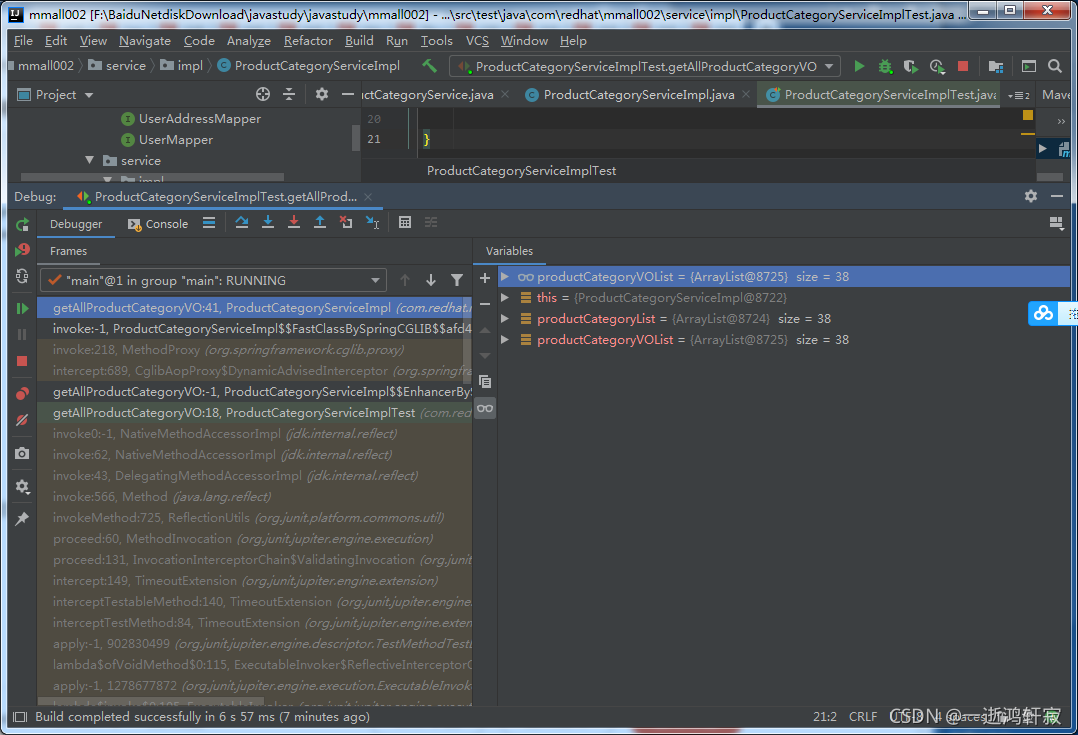Collapse the service folder in tree
Image resolution: width=1078 pixels, height=735 pixels.
pyautogui.click(x=89, y=160)
